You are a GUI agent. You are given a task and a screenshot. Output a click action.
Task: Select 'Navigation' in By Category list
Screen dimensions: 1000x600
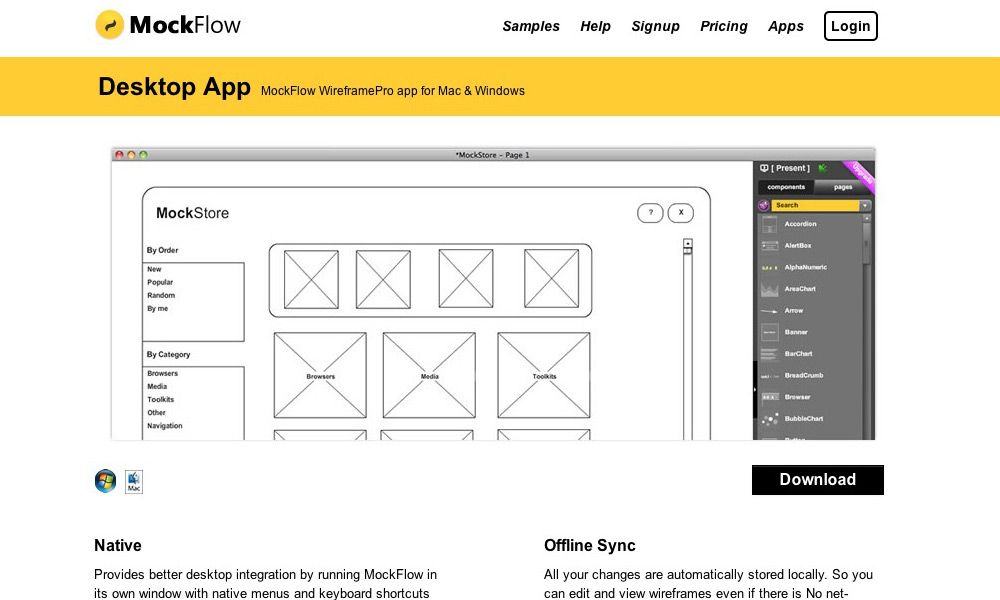point(165,426)
